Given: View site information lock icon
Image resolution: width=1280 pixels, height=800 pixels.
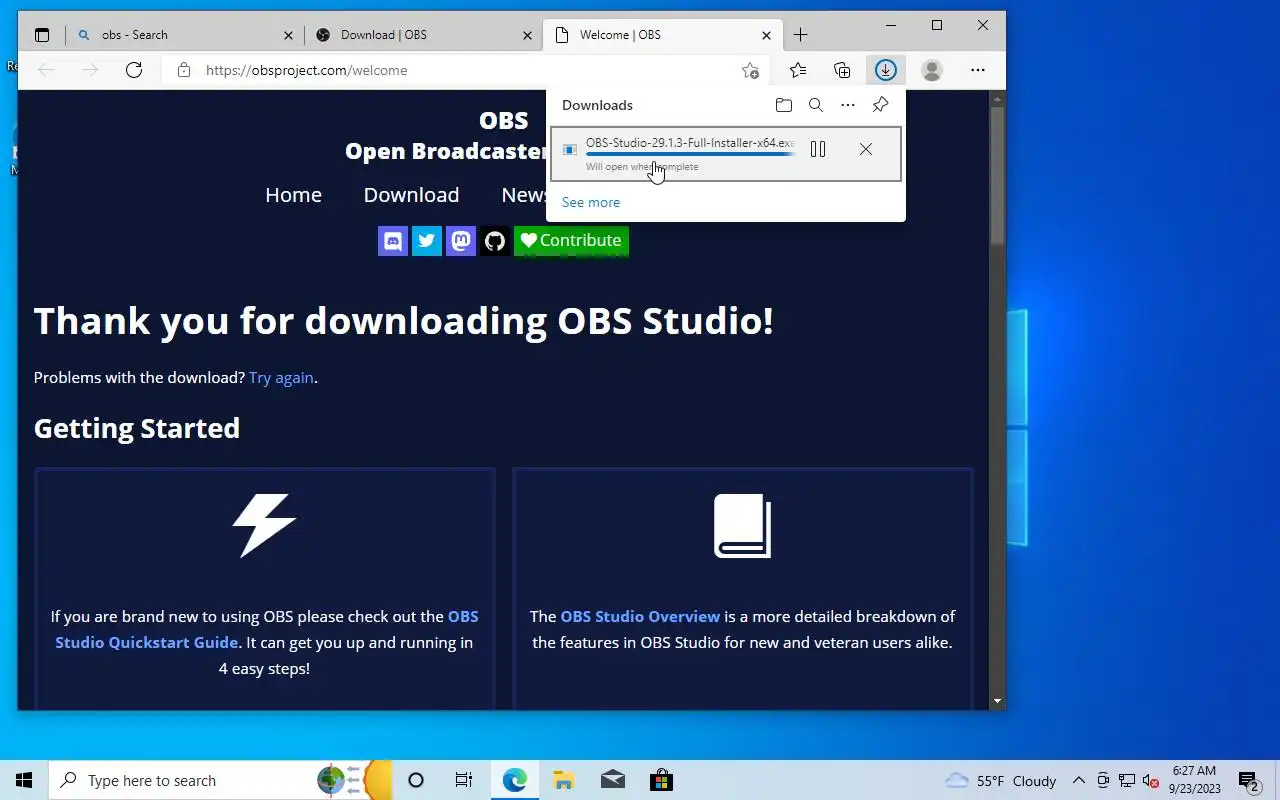Looking at the screenshot, I should (x=183, y=70).
